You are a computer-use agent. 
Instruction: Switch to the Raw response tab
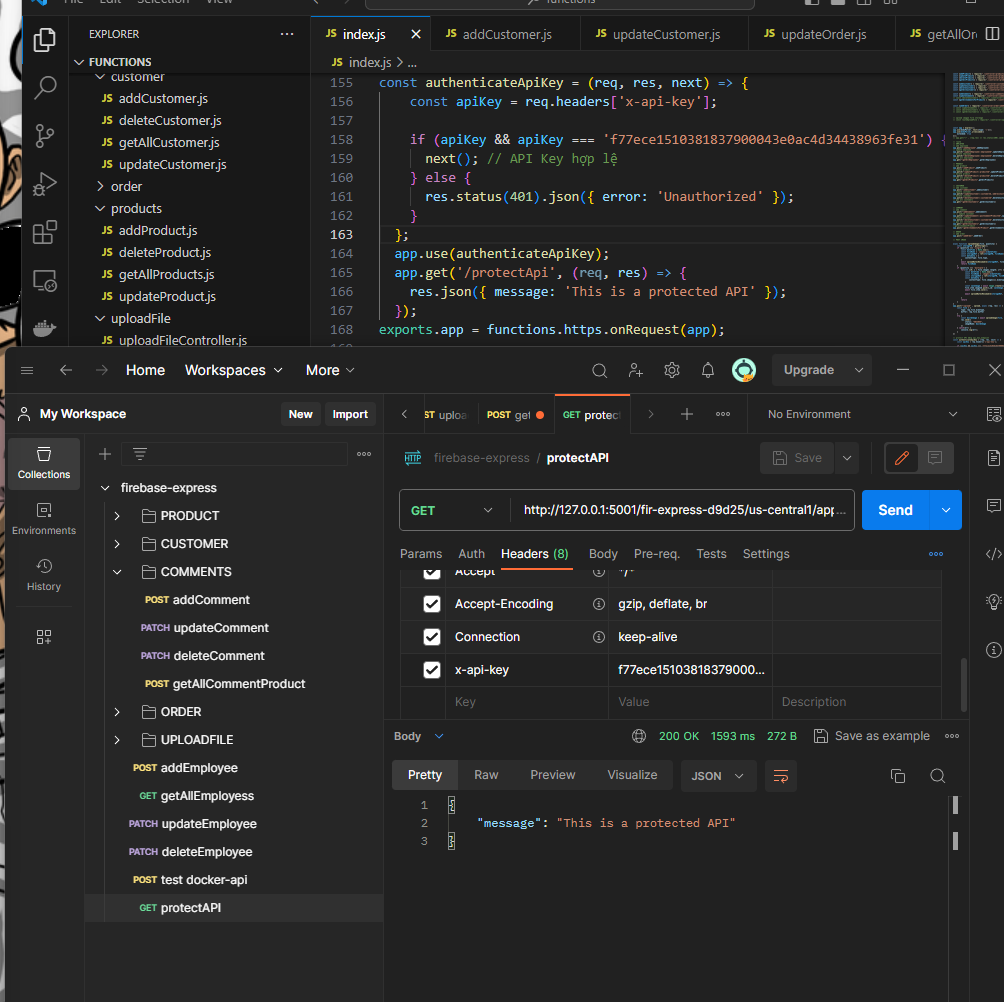(486, 775)
